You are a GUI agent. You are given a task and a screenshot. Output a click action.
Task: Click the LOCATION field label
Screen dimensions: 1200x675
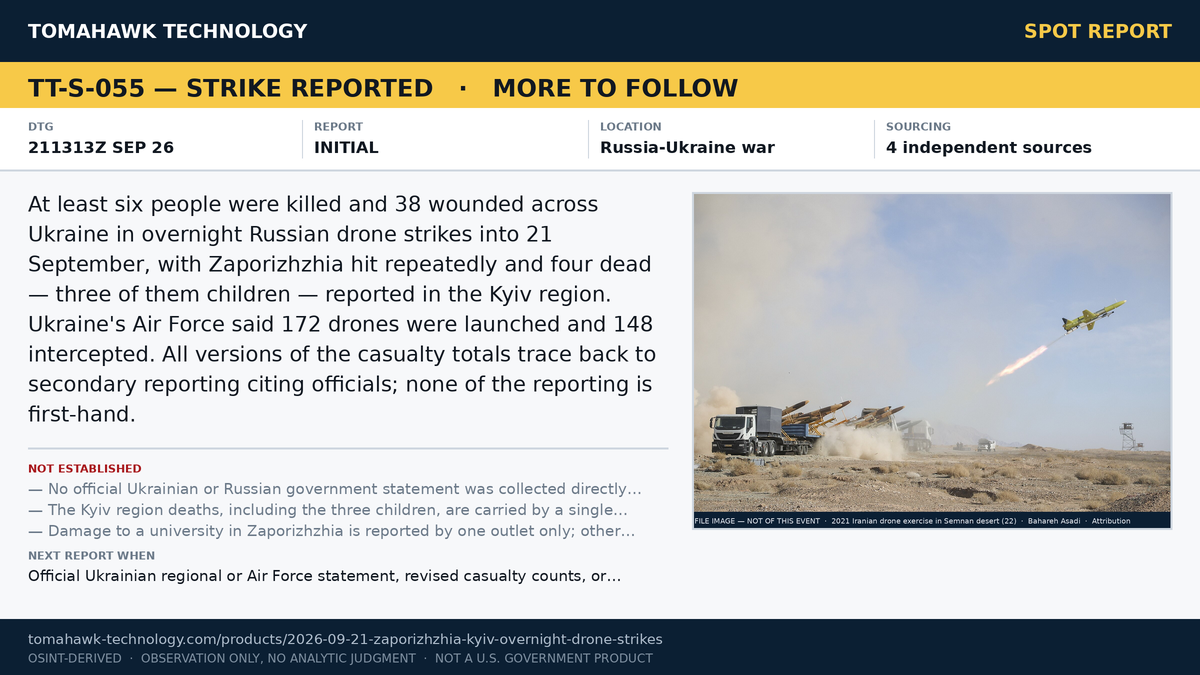[x=630, y=127]
